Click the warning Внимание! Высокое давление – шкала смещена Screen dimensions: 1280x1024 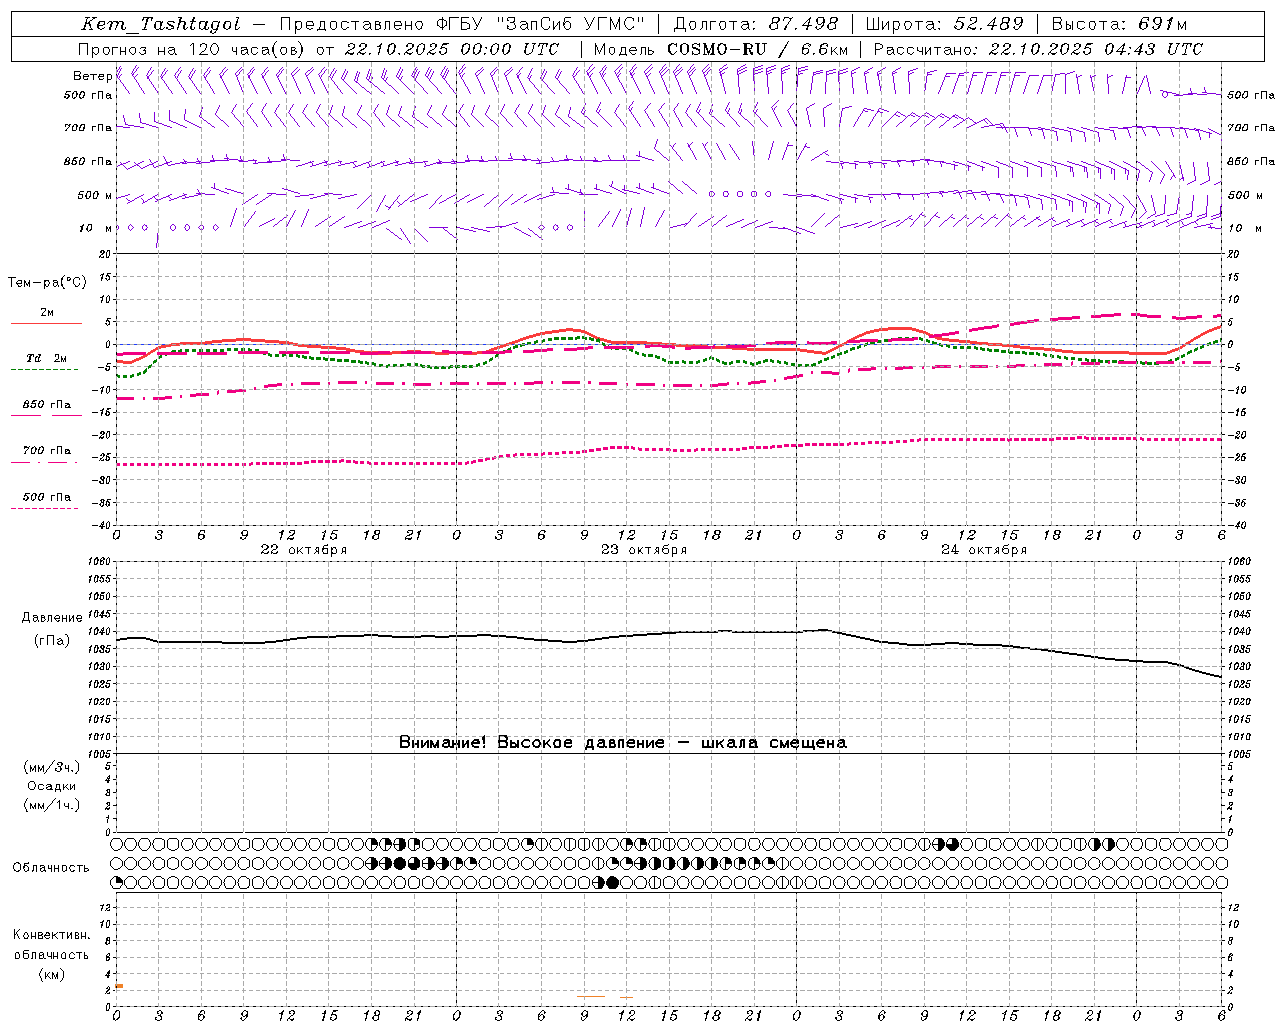click(623, 742)
